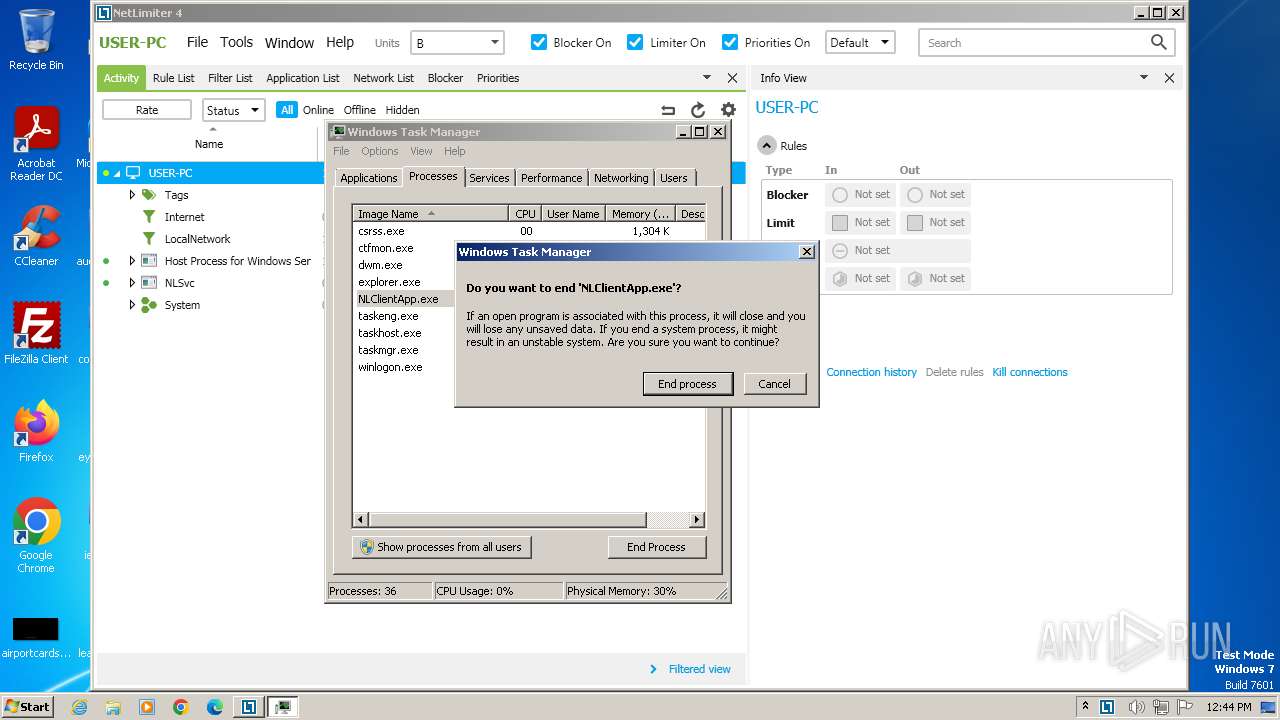Image resolution: width=1280 pixels, height=720 pixels.
Task: Click Show processes from all users
Action: pos(441,547)
